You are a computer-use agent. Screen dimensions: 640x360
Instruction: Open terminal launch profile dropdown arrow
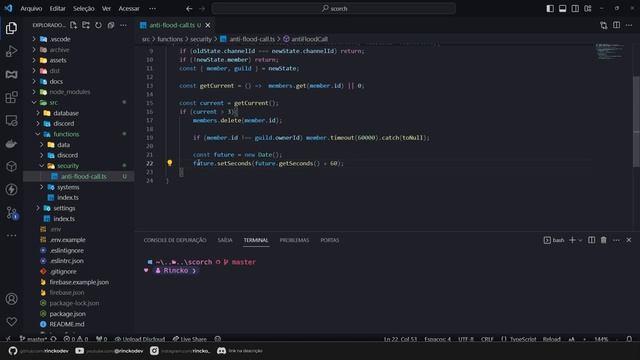[x=580, y=240]
